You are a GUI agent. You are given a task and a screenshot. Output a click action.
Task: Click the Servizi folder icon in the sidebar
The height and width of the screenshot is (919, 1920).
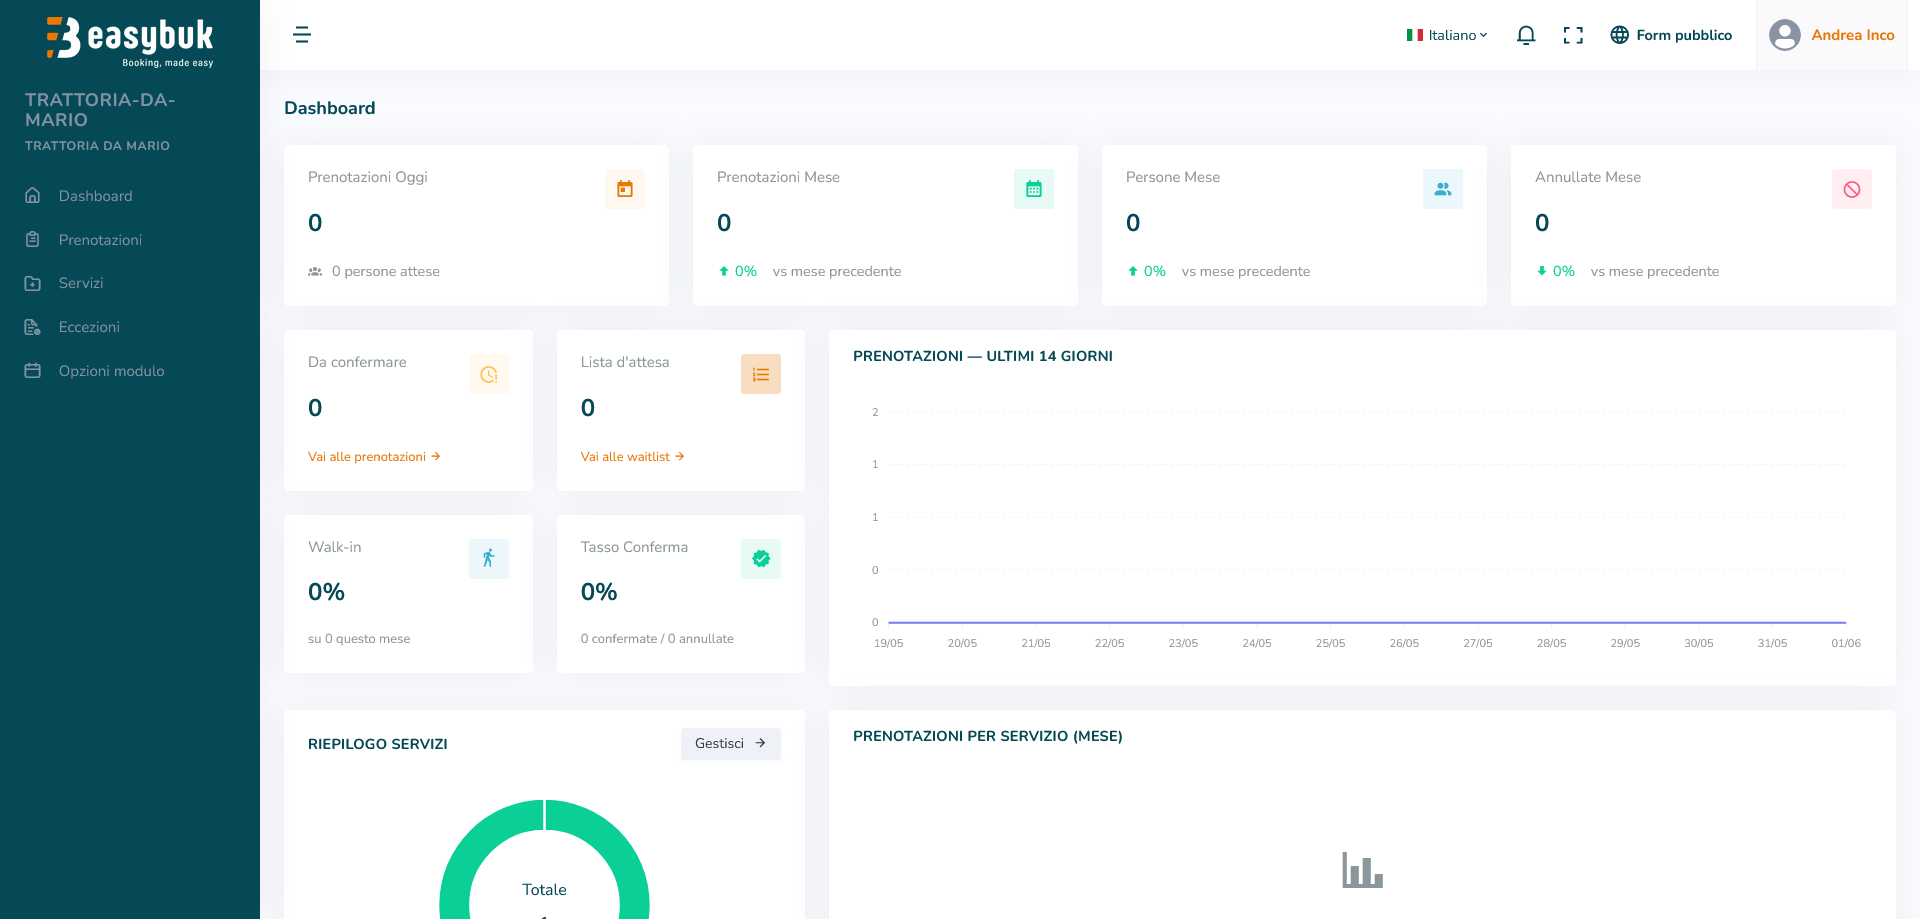tap(33, 283)
